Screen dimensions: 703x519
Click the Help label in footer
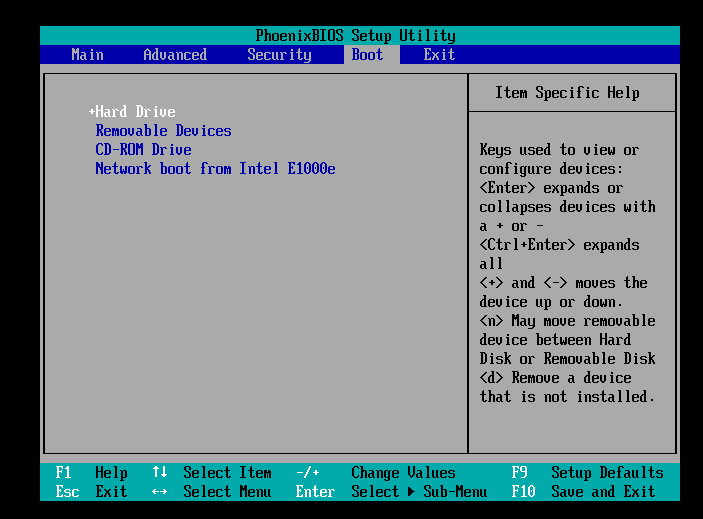pyautogui.click(x=111, y=472)
